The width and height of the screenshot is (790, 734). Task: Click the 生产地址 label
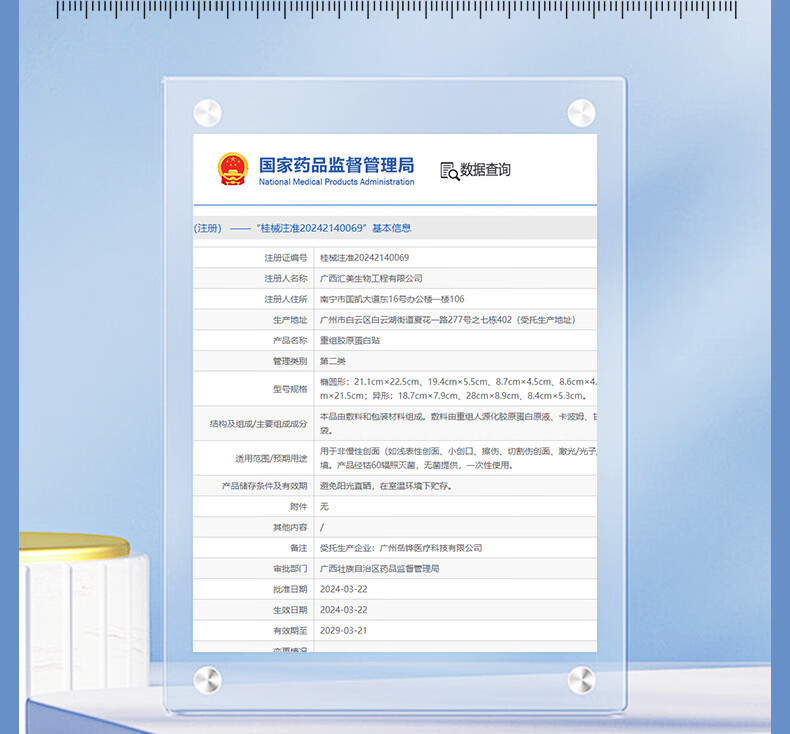point(290,320)
